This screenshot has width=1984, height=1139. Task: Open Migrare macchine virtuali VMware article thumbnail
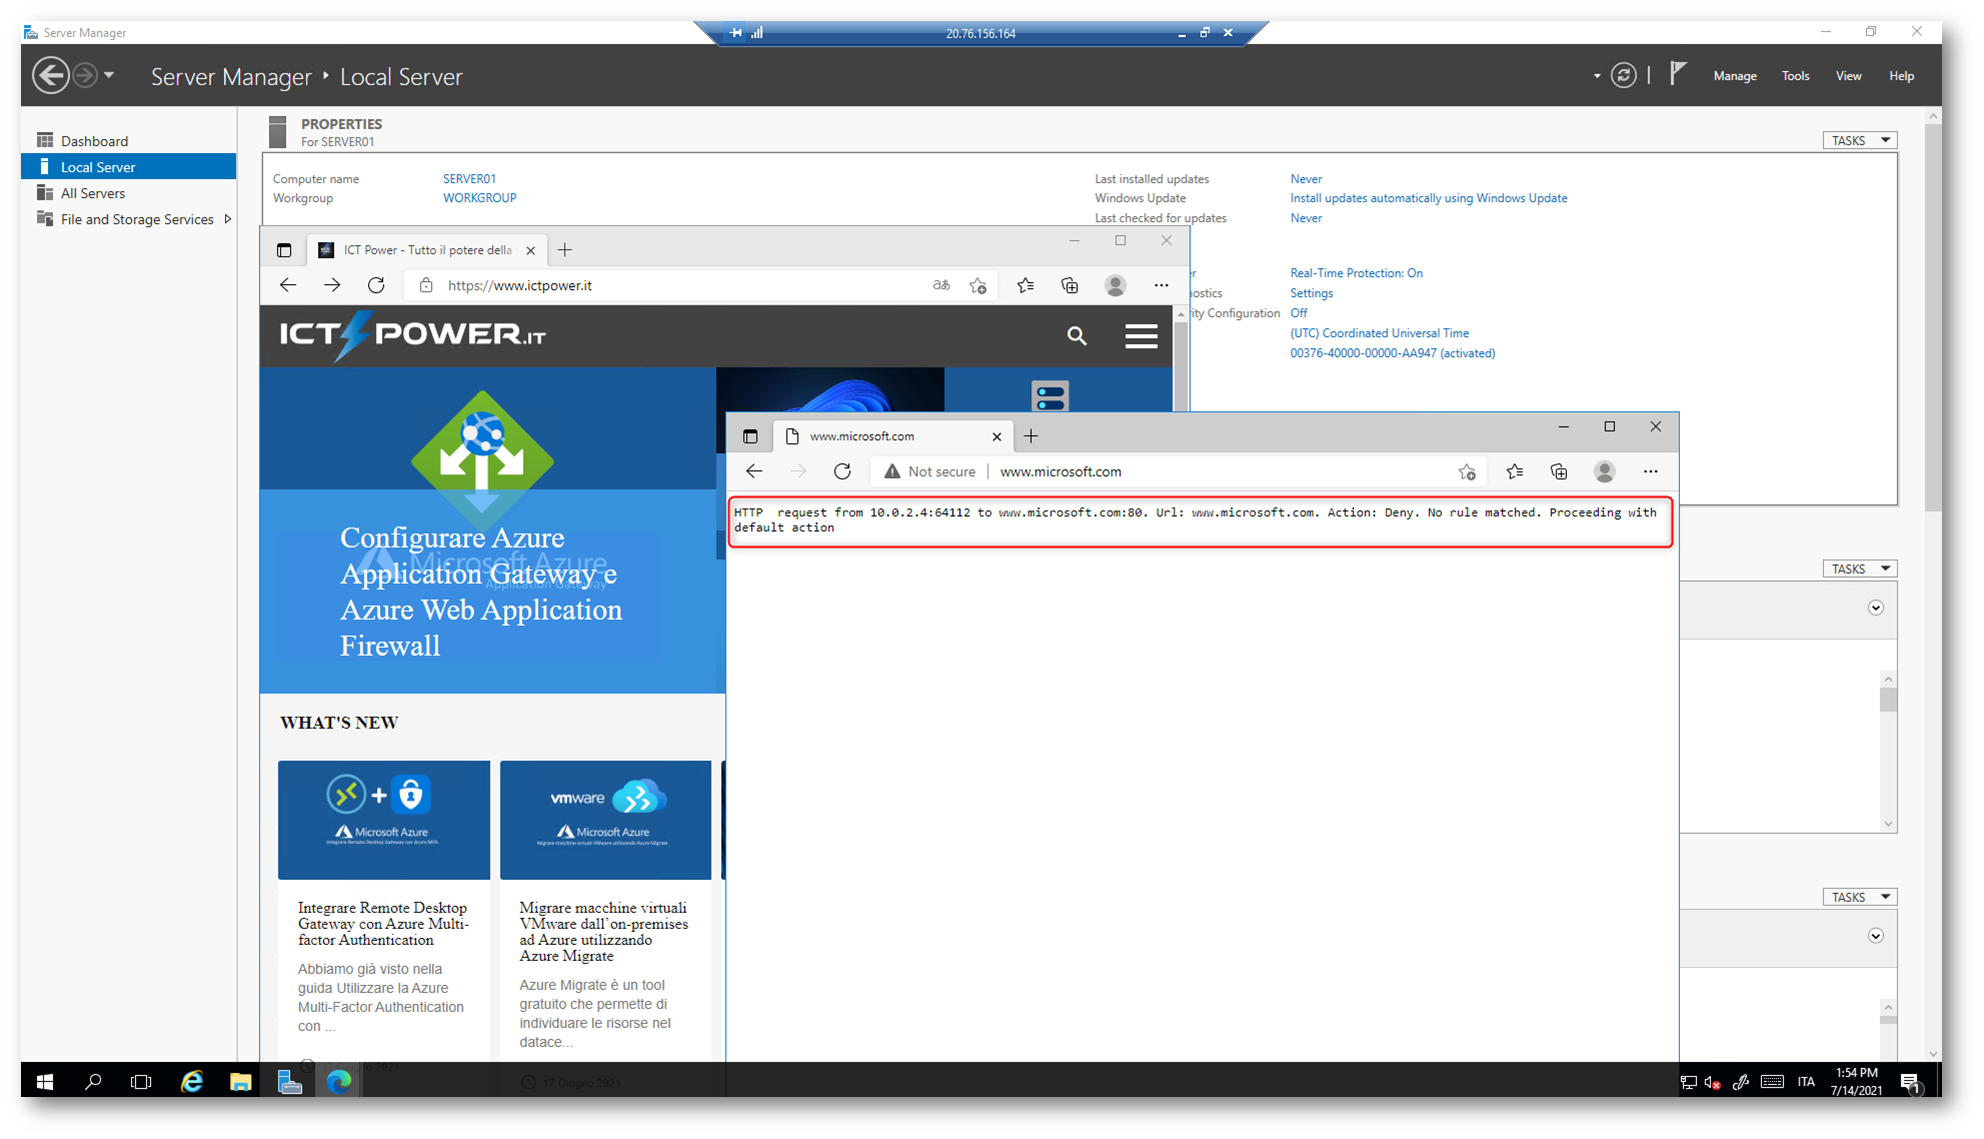(606, 820)
